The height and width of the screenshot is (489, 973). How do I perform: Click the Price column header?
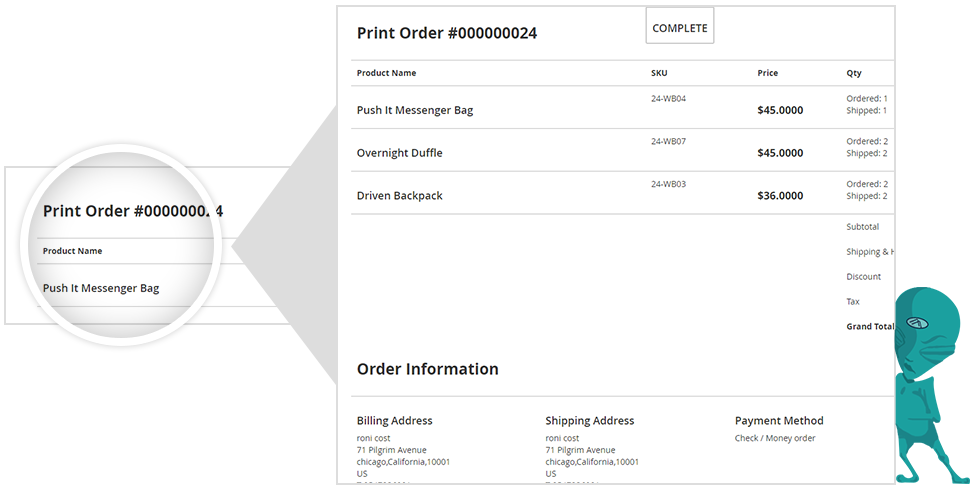click(x=767, y=73)
